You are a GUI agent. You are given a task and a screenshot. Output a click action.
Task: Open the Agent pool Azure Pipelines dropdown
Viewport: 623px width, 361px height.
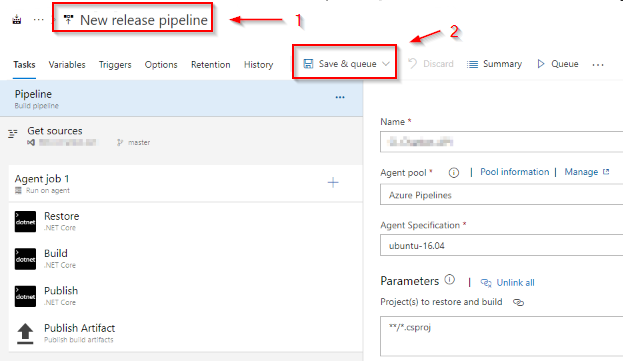coord(501,195)
